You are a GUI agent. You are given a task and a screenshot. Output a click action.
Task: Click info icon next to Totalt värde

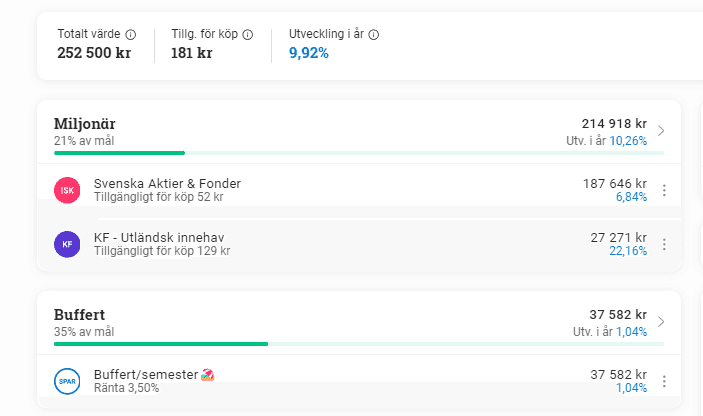(x=131, y=34)
